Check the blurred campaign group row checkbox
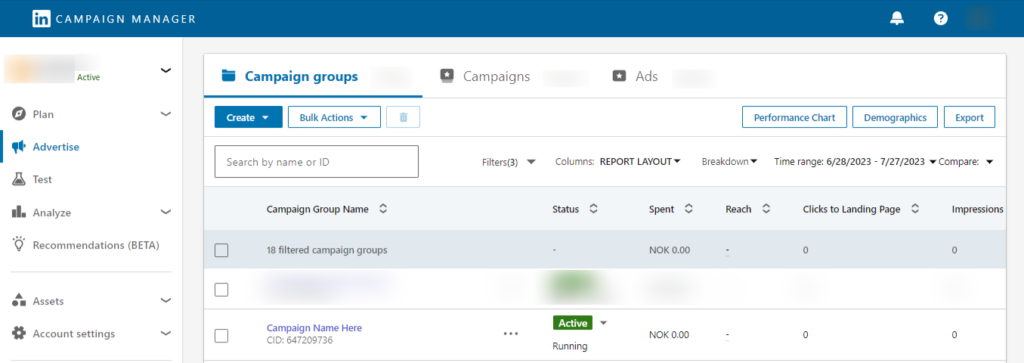1024x363 pixels. pyautogui.click(x=221, y=290)
